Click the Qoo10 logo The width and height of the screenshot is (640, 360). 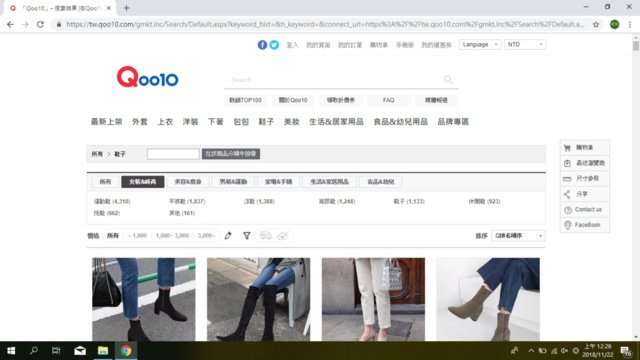coord(147,77)
